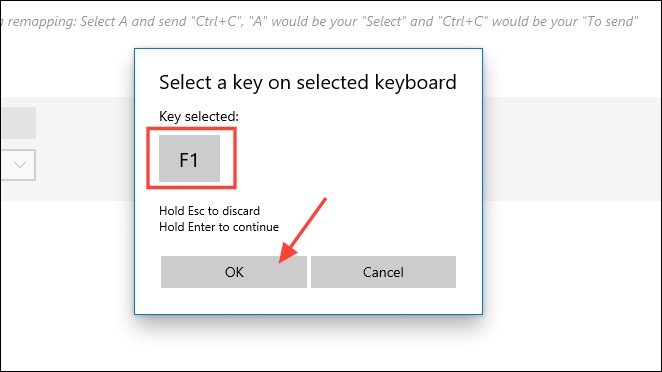Click the 'Key selected:' label
Viewport: 662px width, 372px height.
pyautogui.click(x=199, y=117)
